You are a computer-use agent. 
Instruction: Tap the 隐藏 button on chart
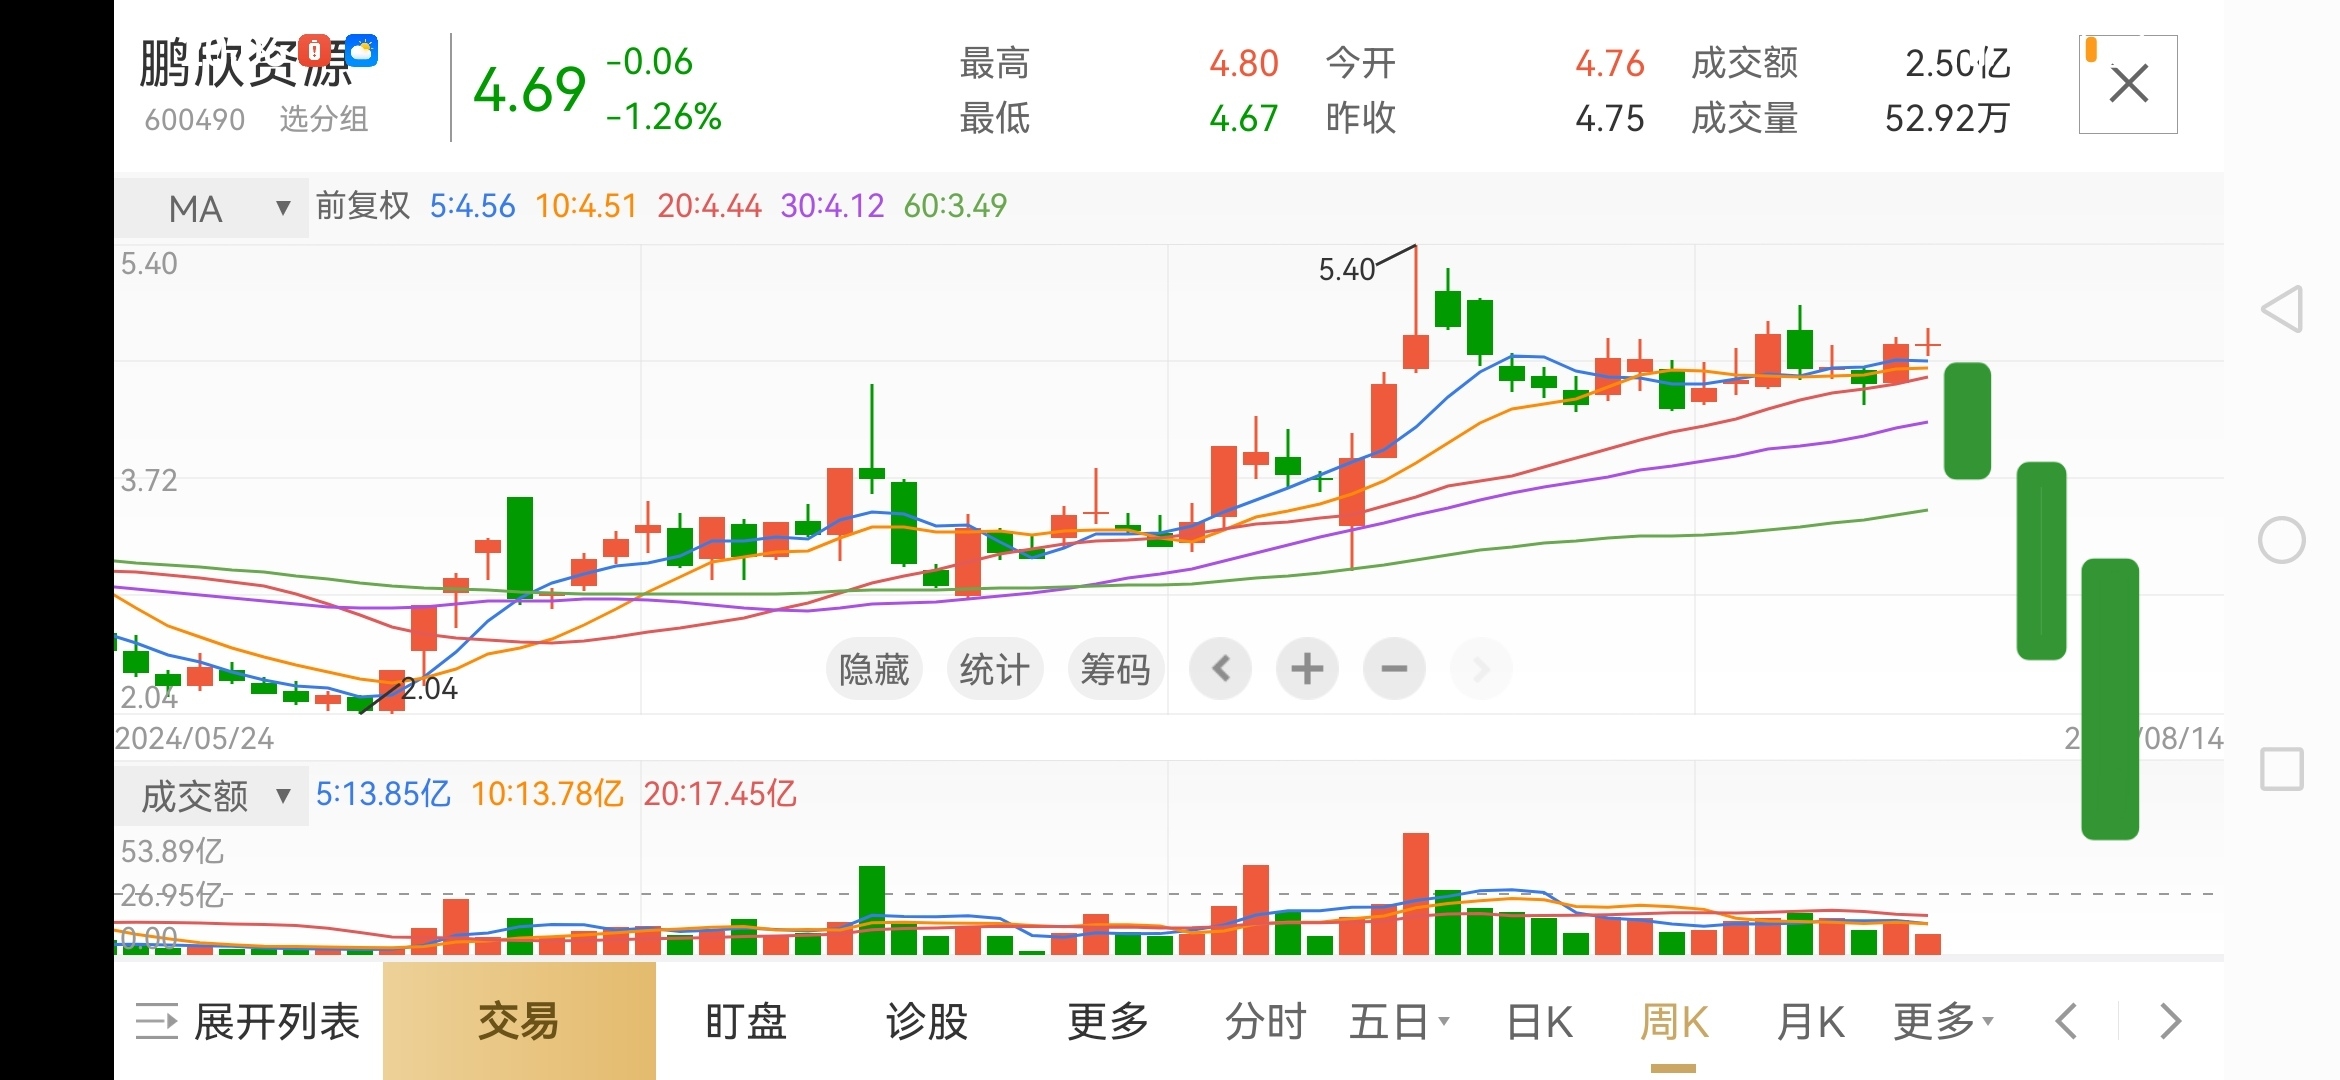tap(874, 668)
